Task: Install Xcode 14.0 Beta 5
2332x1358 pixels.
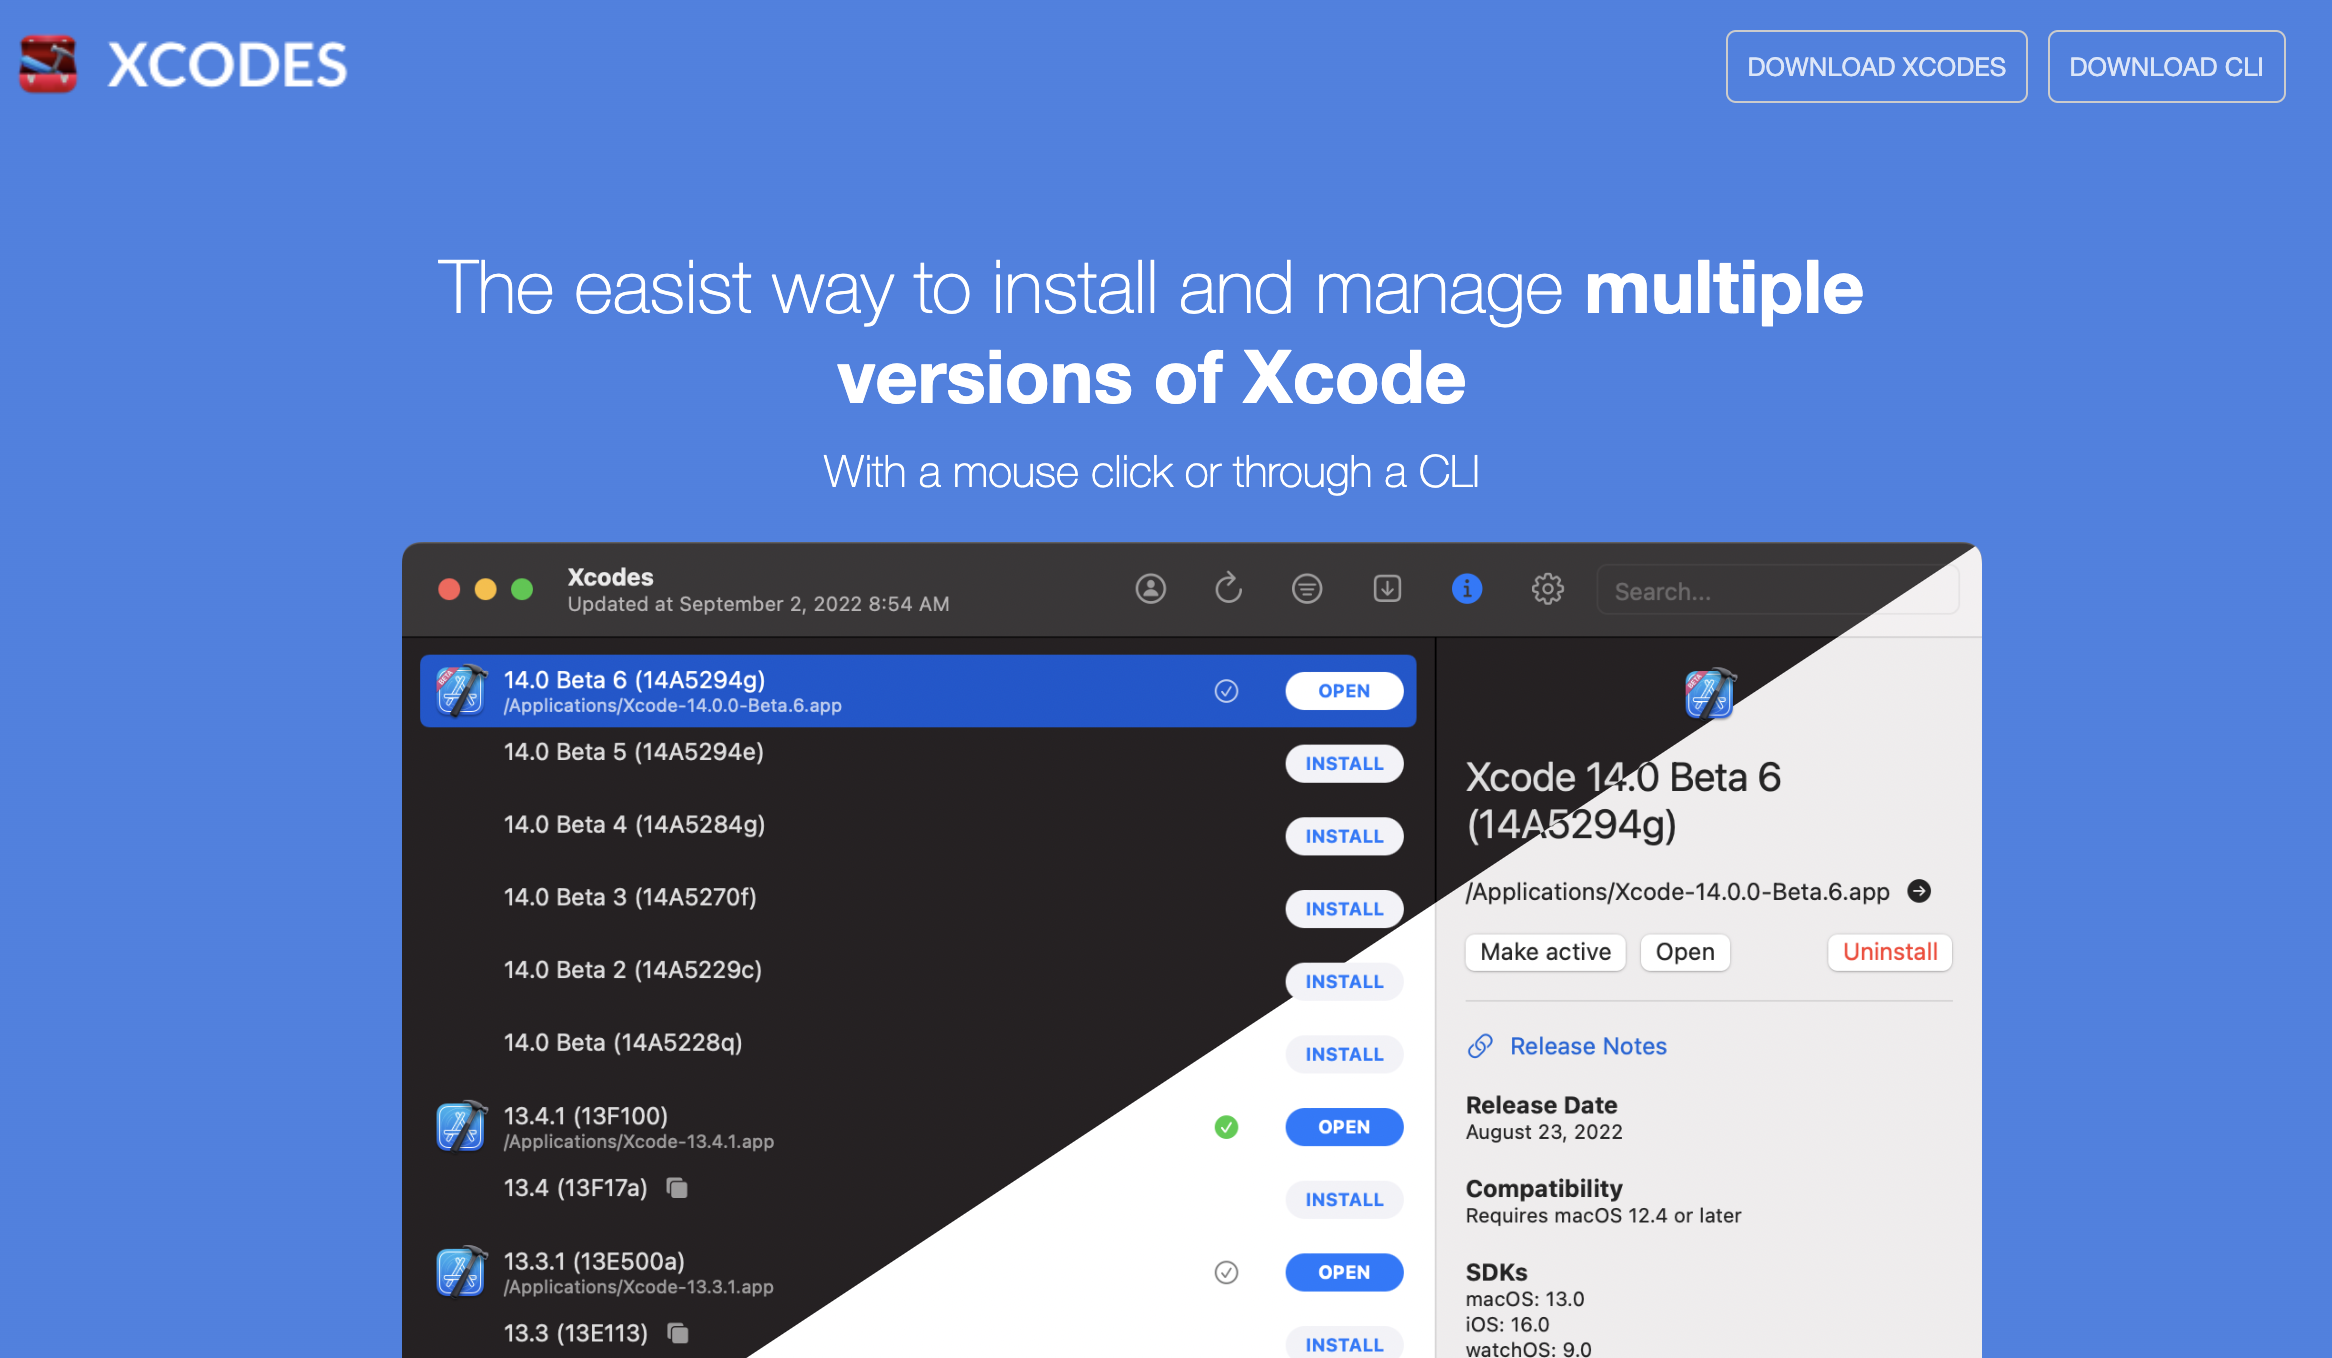Action: [1343, 764]
